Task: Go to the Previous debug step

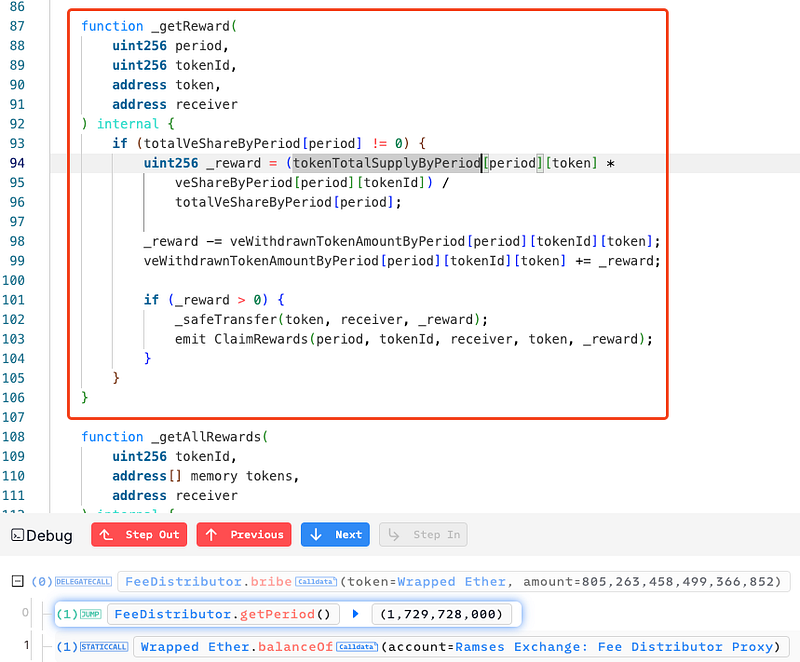Action: click(x=244, y=535)
